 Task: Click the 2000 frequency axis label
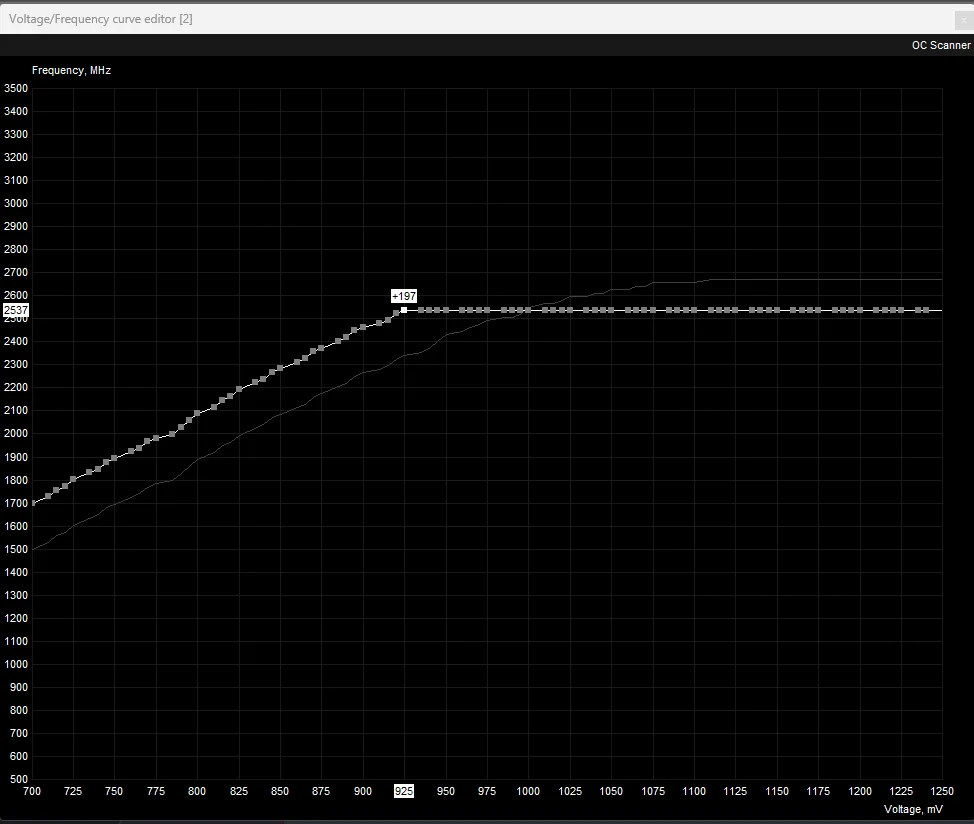[16, 433]
